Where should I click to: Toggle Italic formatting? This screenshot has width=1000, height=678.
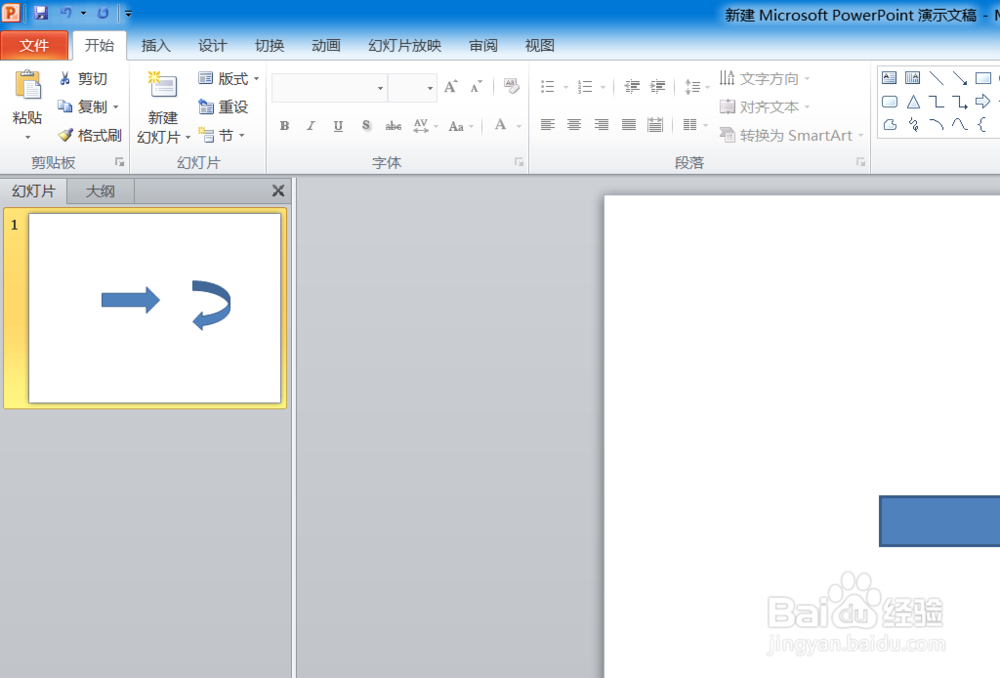coord(311,126)
